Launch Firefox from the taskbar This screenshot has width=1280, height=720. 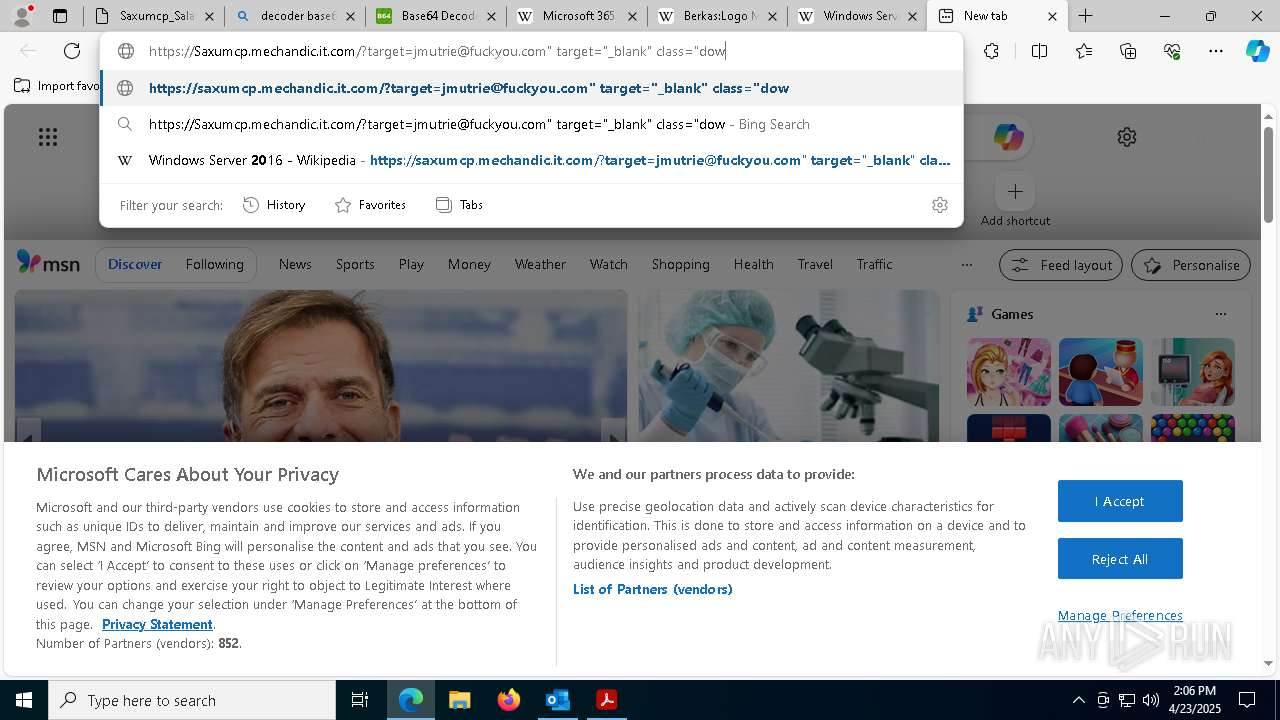coord(509,700)
